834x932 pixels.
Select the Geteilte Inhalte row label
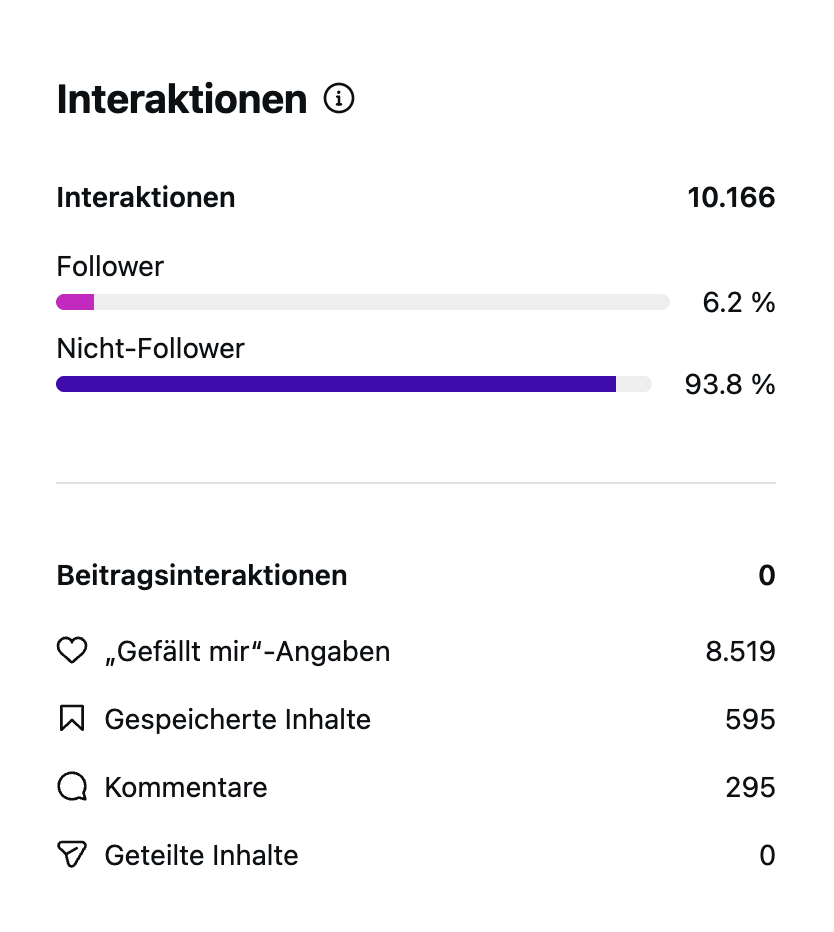(201, 855)
